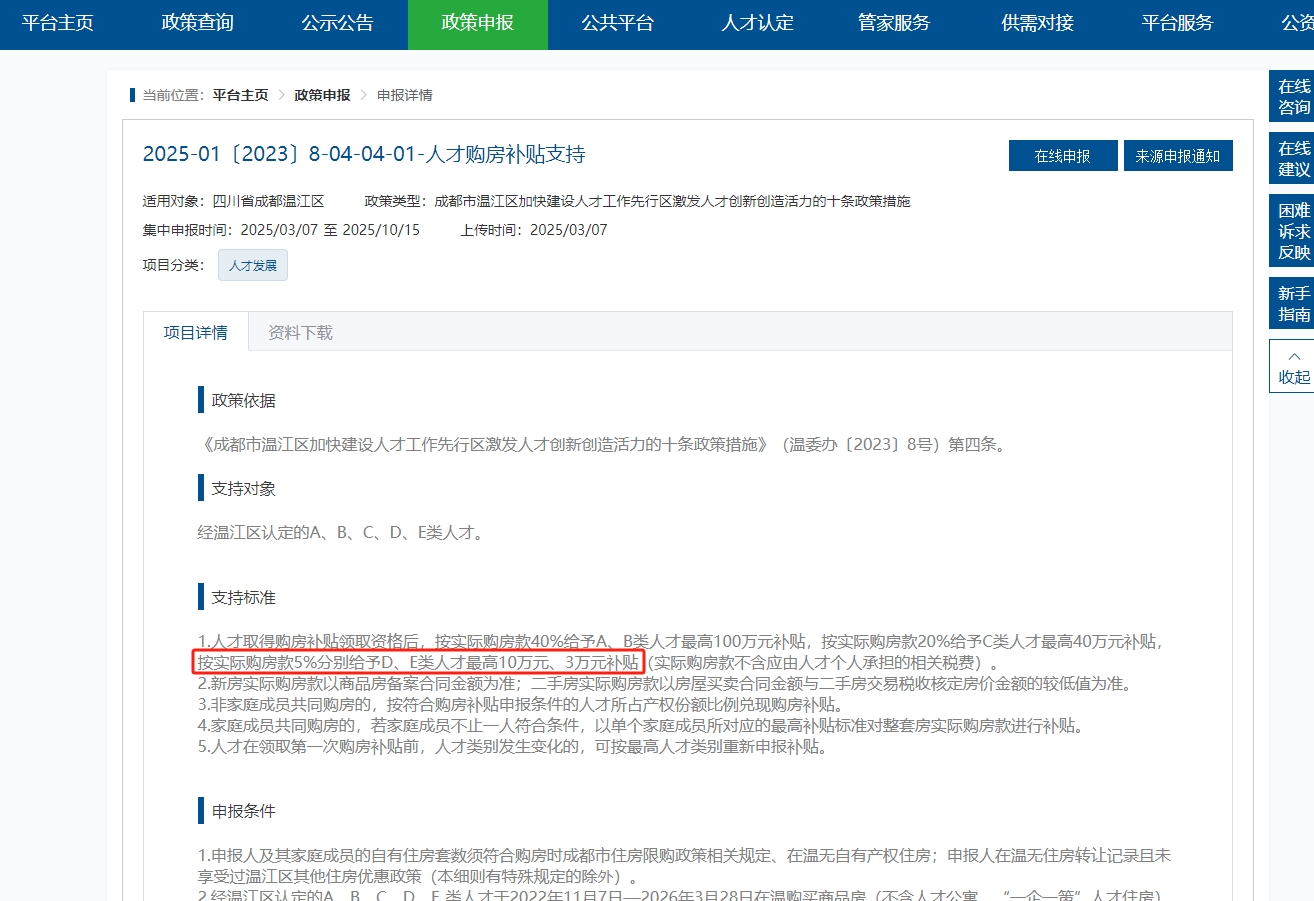Click the 项目分类 label

point(173,265)
